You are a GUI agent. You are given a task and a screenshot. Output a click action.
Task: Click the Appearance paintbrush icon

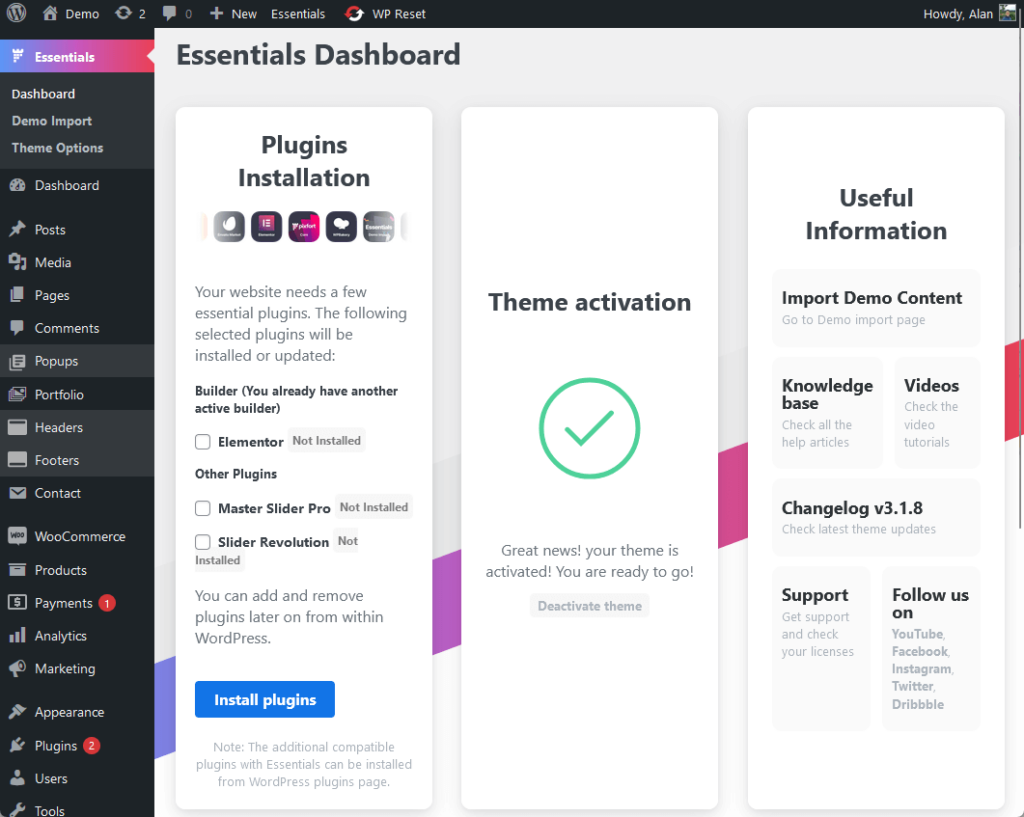click(18, 712)
